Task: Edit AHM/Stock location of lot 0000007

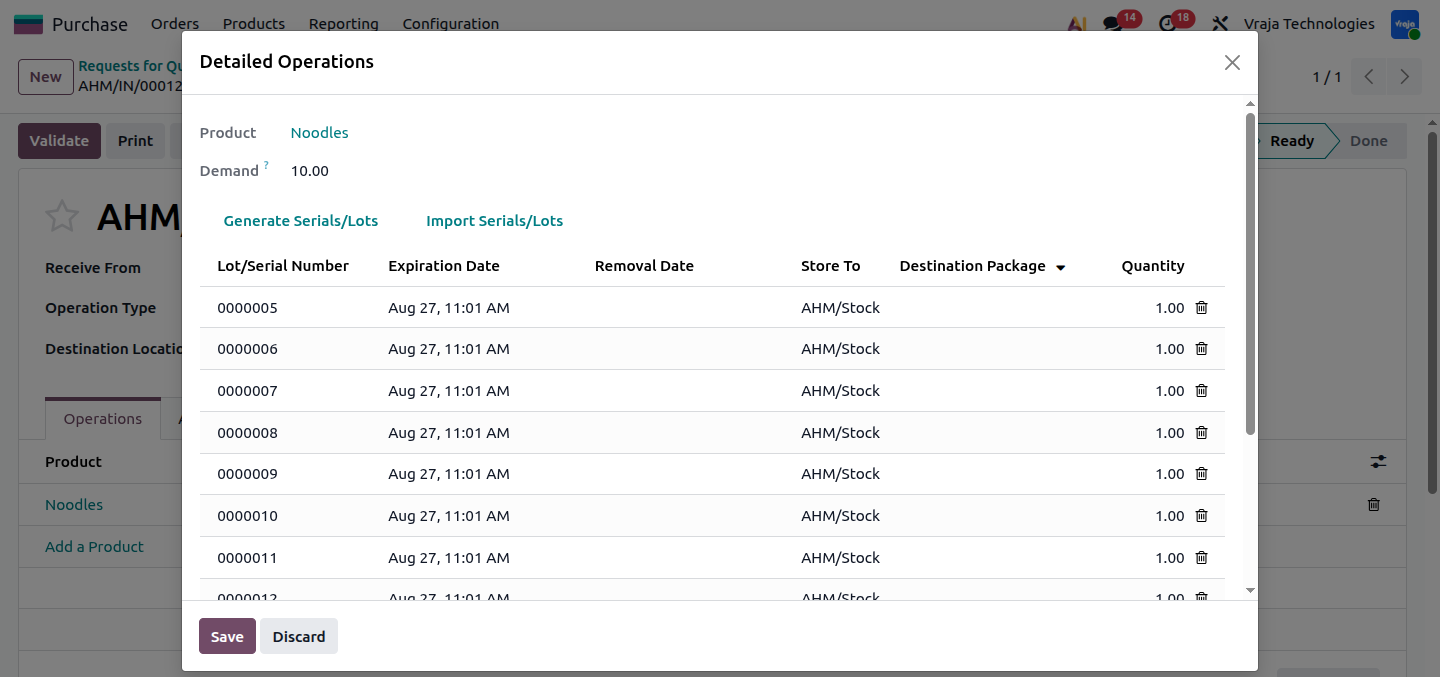Action: tap(841, 391)
